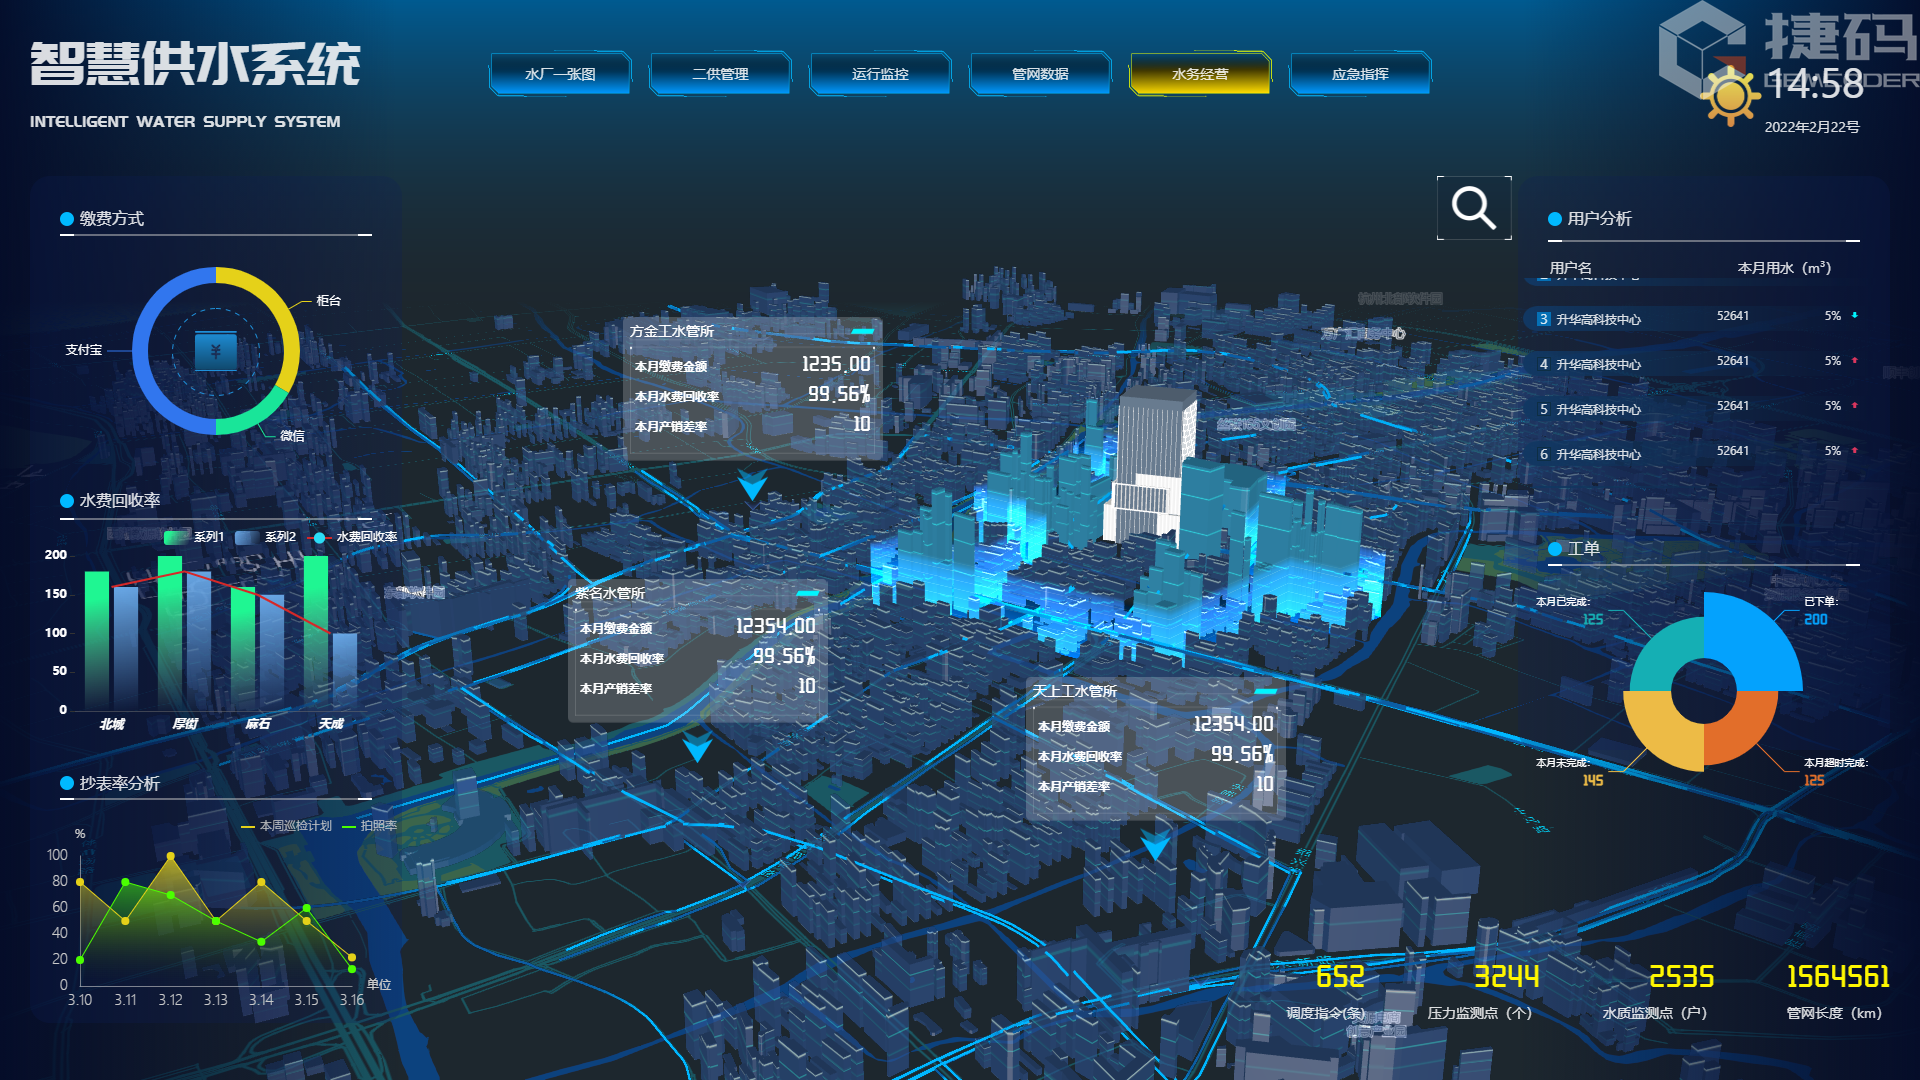Click arrow marker below 天上工水管所 card
The image size is (1920, 1080).
(1156, 846)
